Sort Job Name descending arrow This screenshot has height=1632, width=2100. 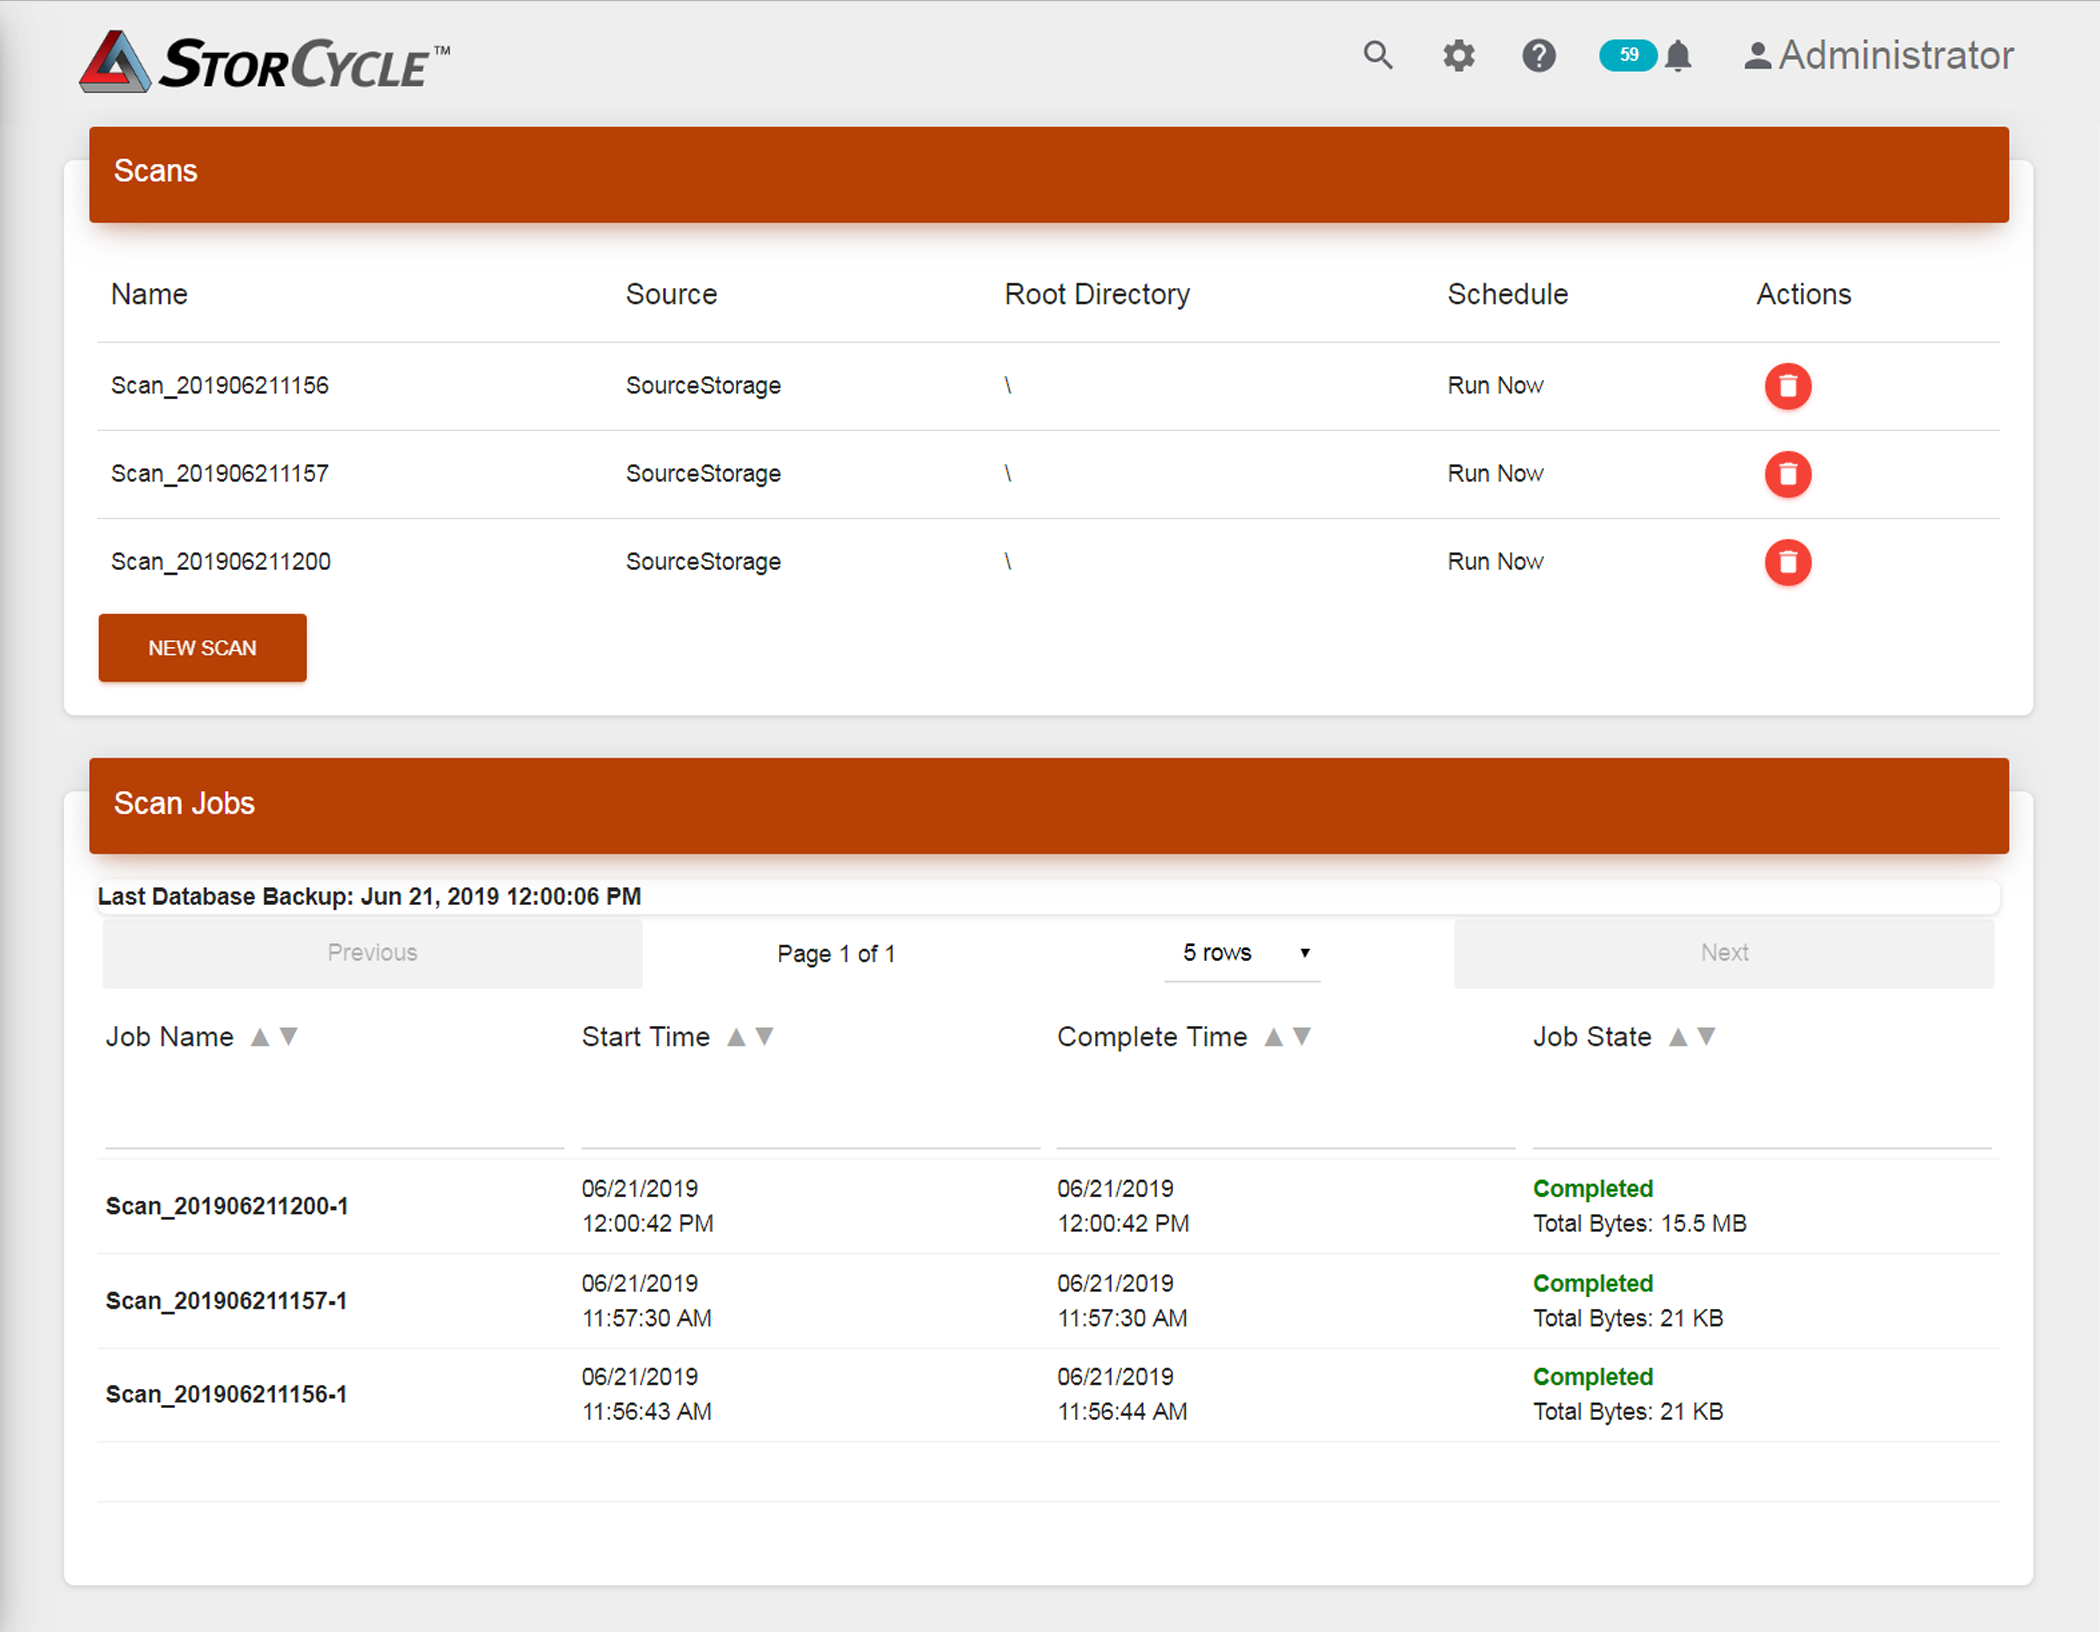coord(289,1037)
